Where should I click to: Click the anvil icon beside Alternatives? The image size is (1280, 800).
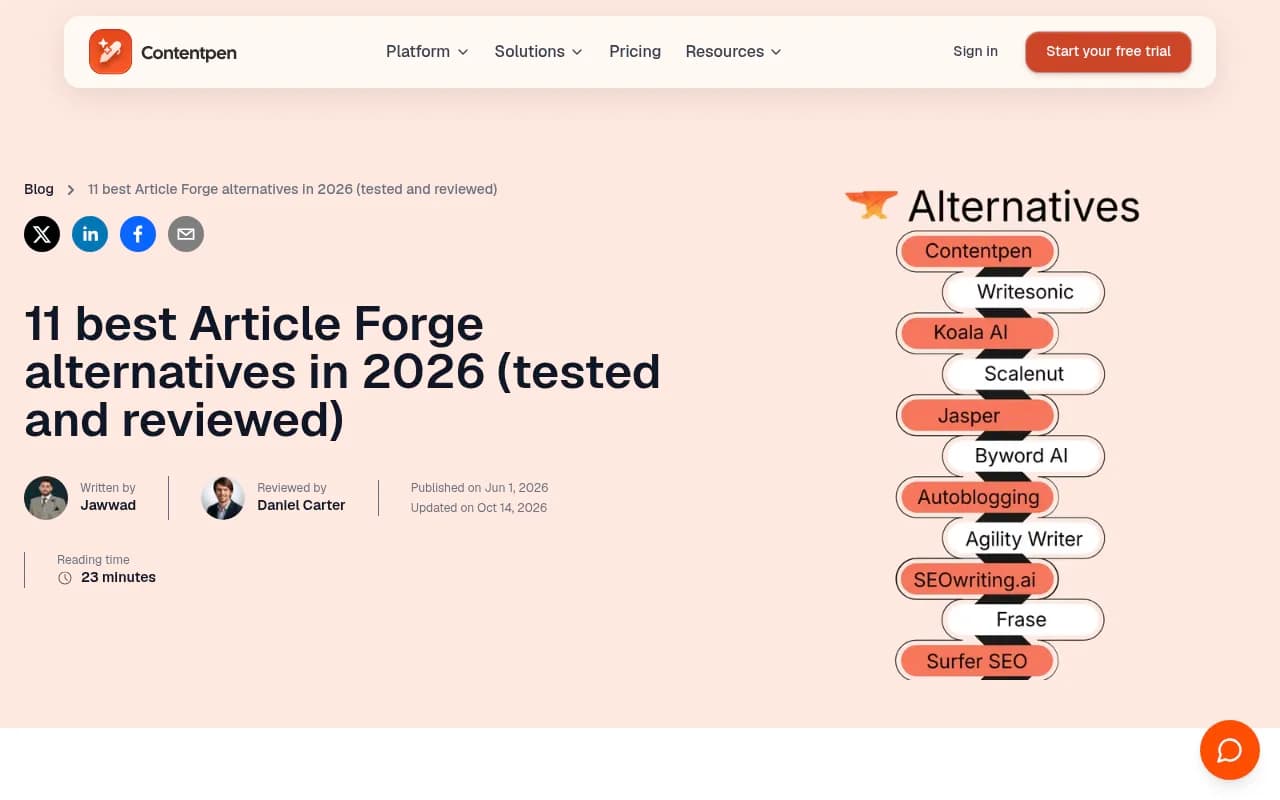(871, 205)
